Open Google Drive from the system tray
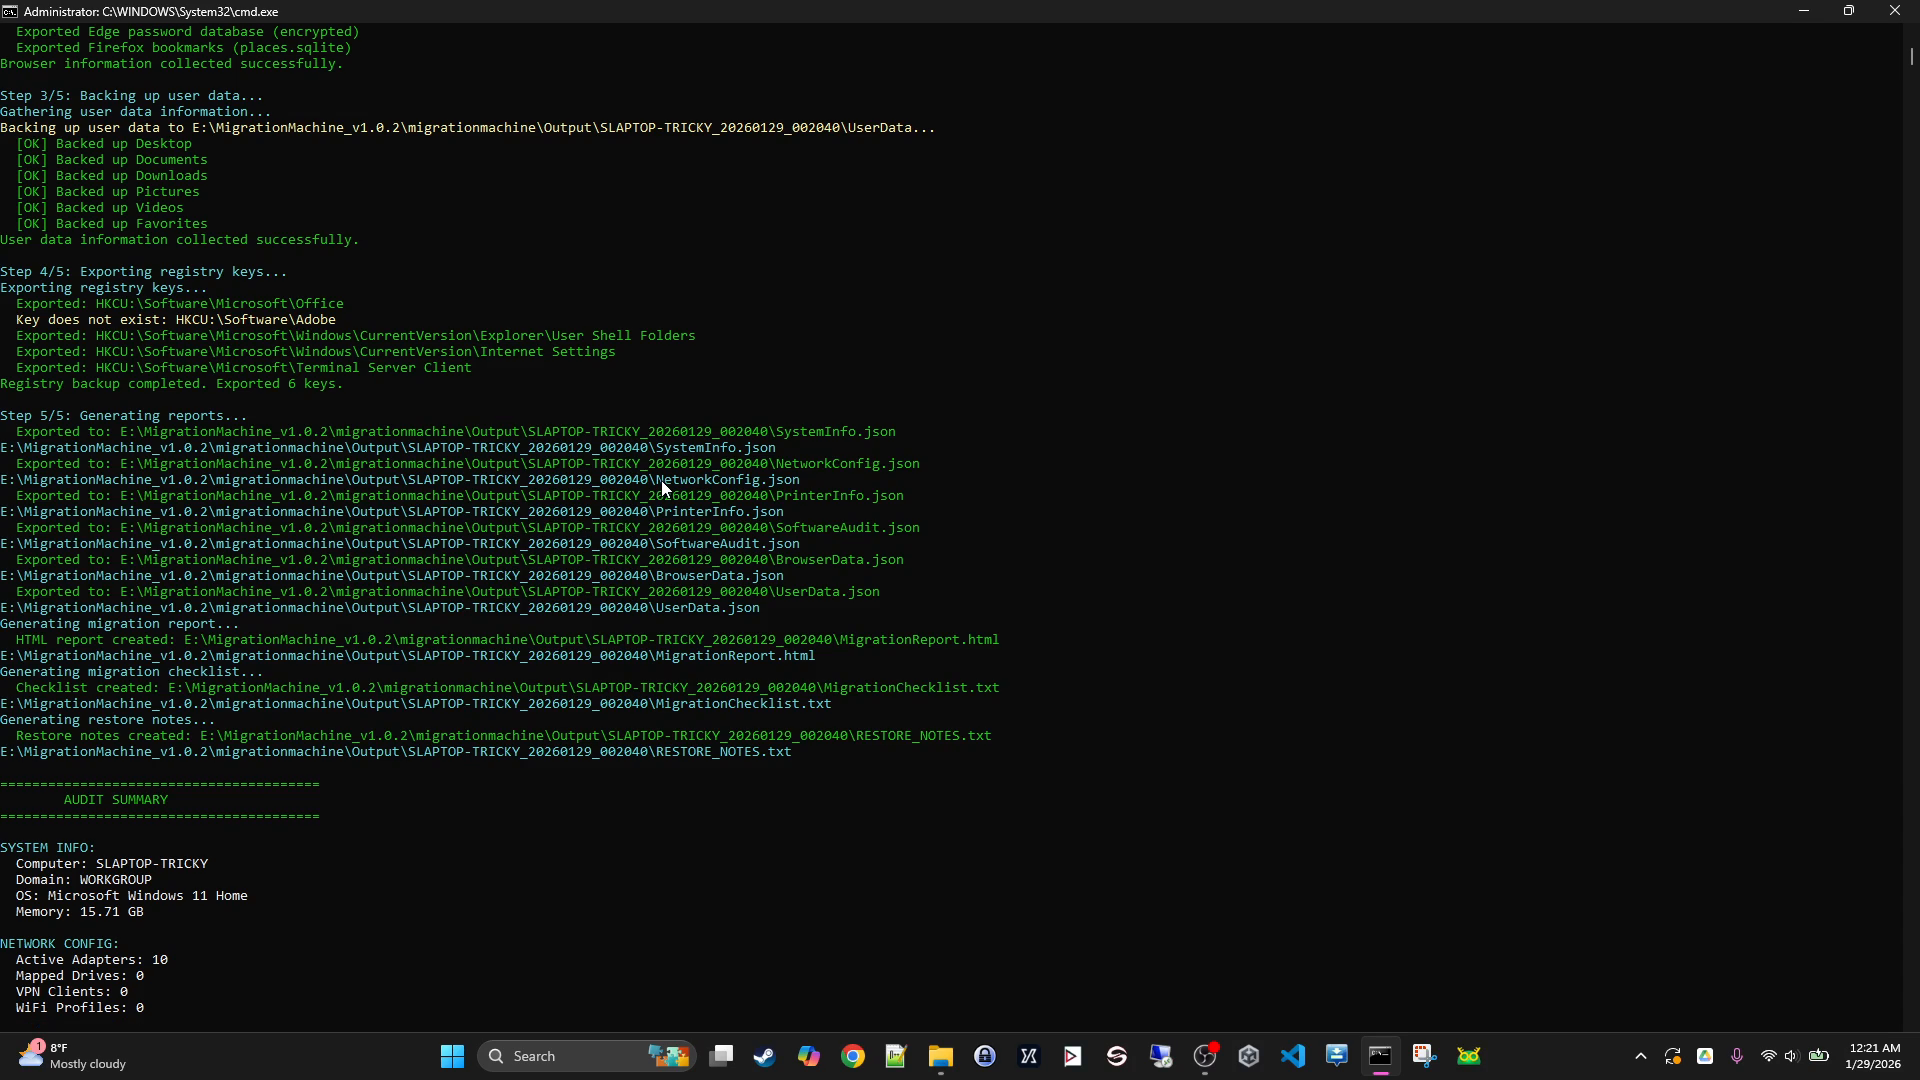The height and width of the screenshot is (1080, 1920). (x=1704, y=1056)
